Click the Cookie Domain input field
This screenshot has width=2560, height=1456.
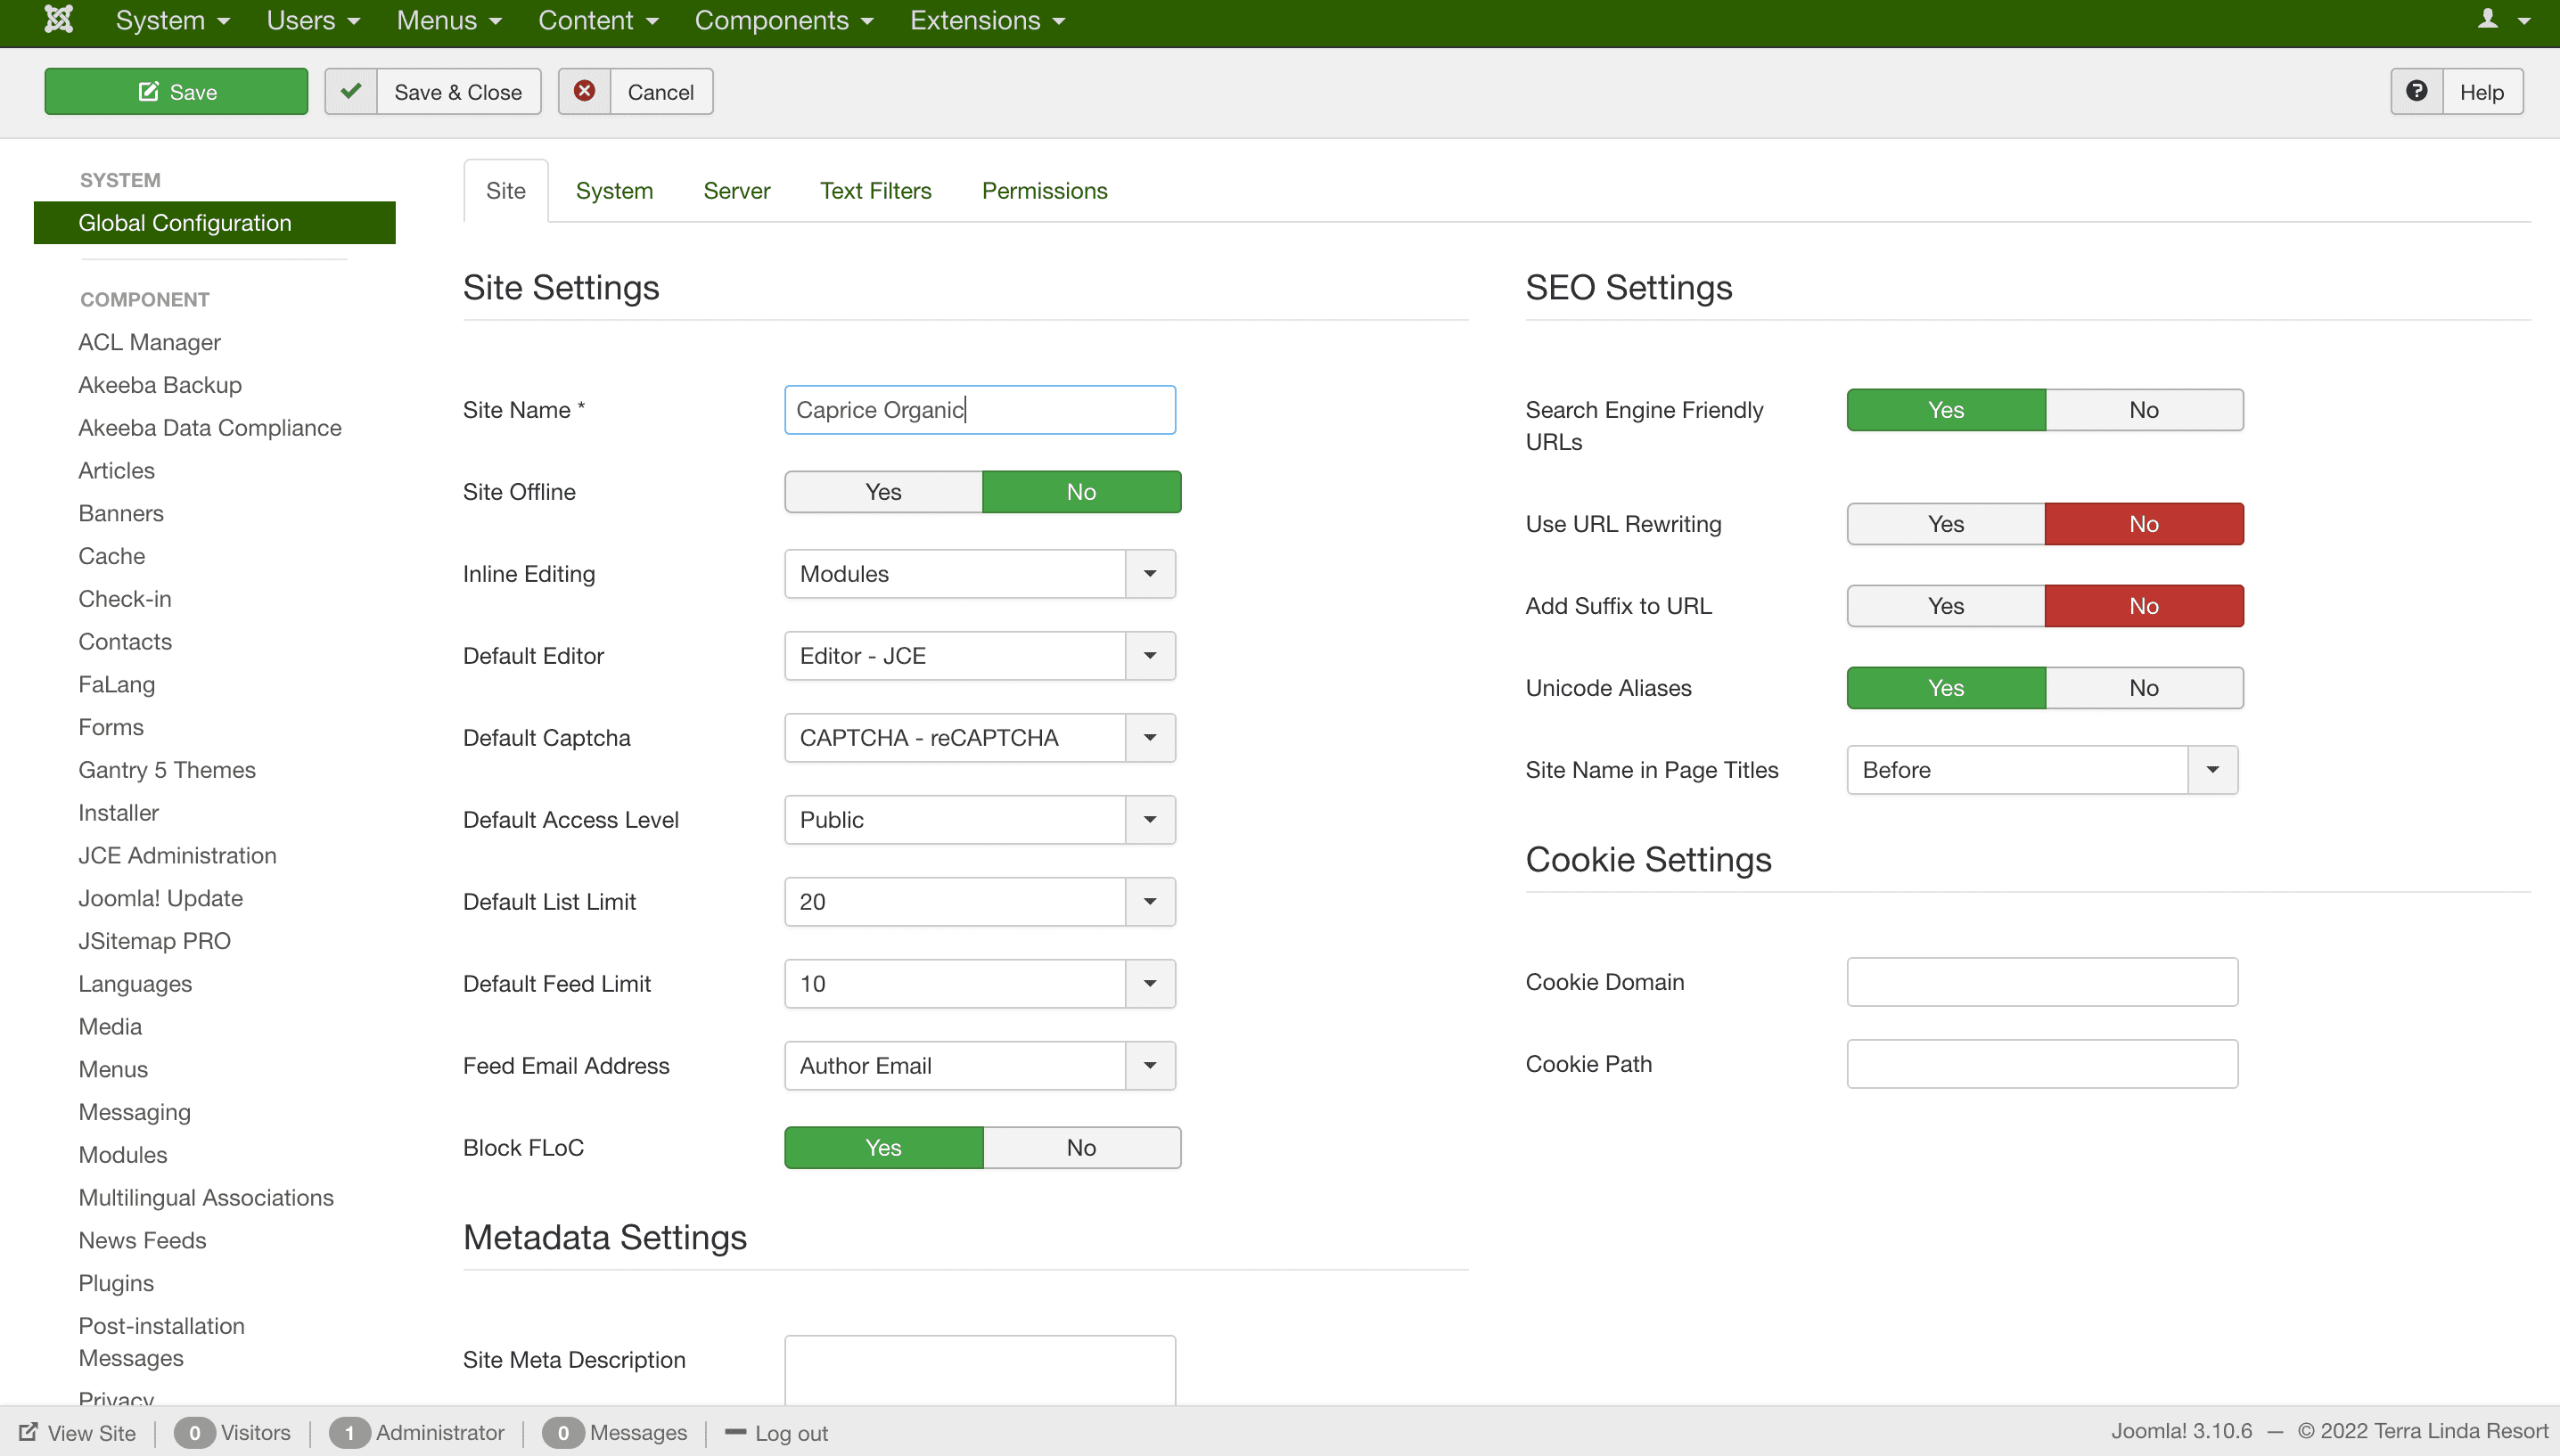coord(2042,982)
